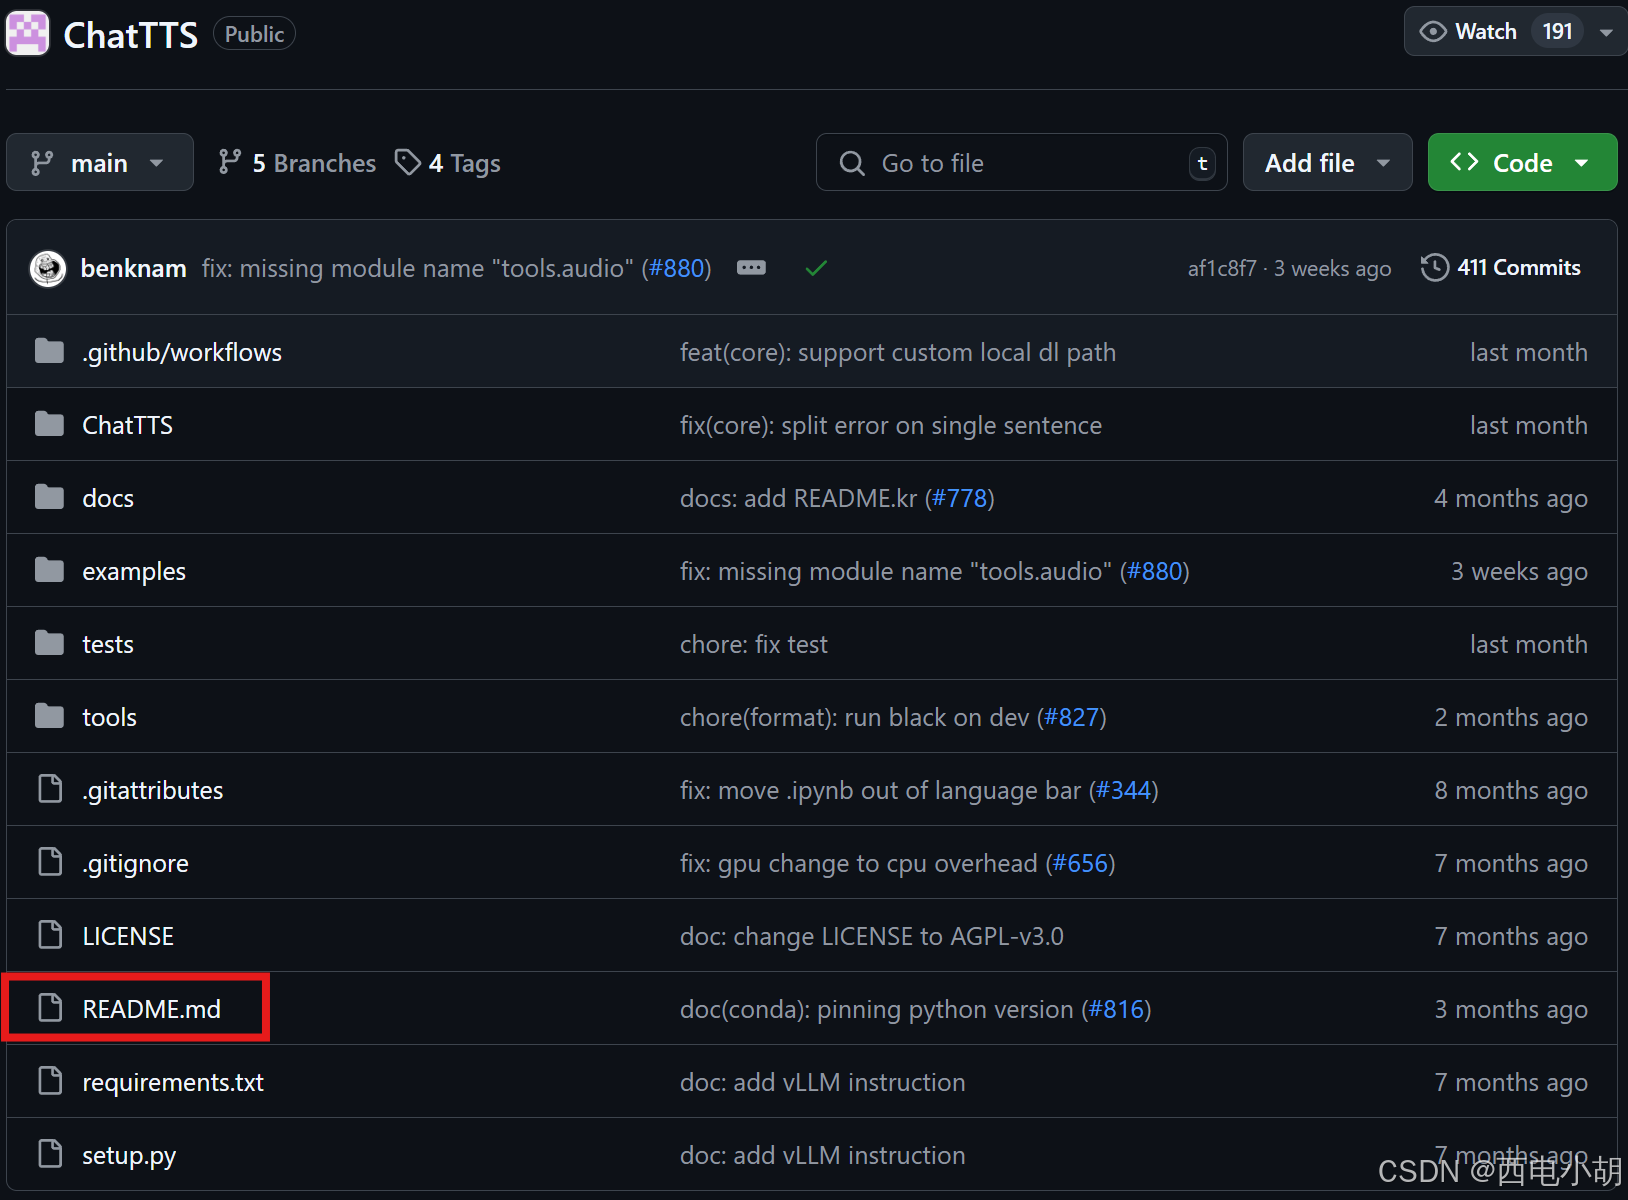1628x1200 pixels.
Task: Open the examples folder
Action: click(x=134, y=571)
